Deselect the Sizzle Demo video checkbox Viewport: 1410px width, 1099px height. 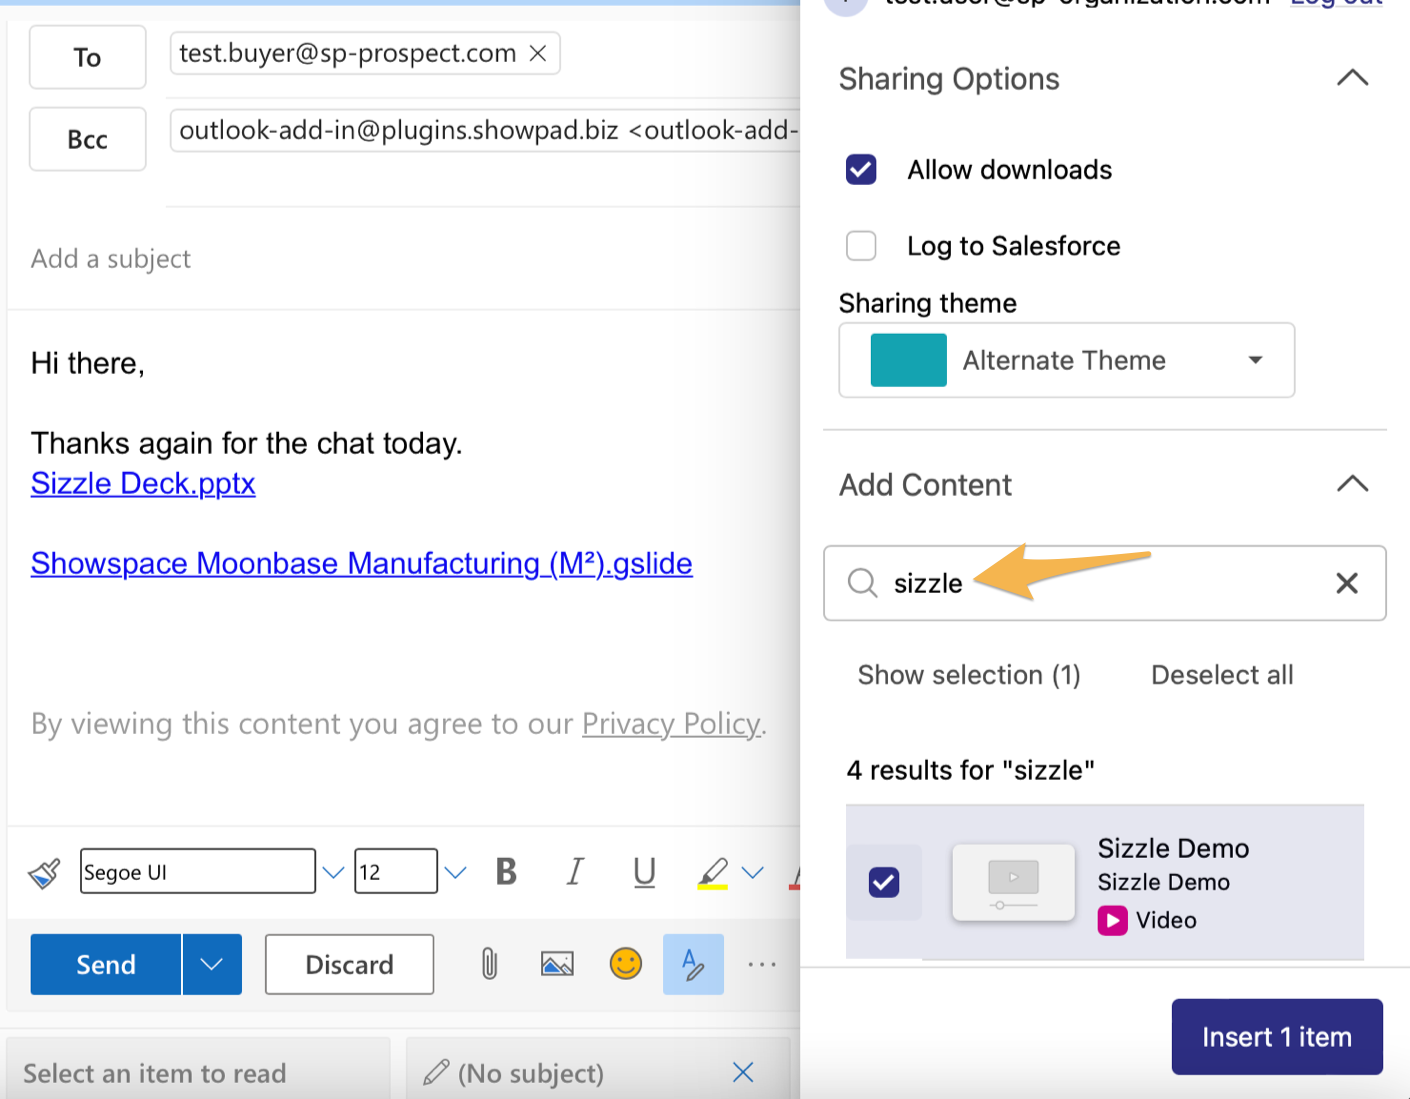click(884, 882)
